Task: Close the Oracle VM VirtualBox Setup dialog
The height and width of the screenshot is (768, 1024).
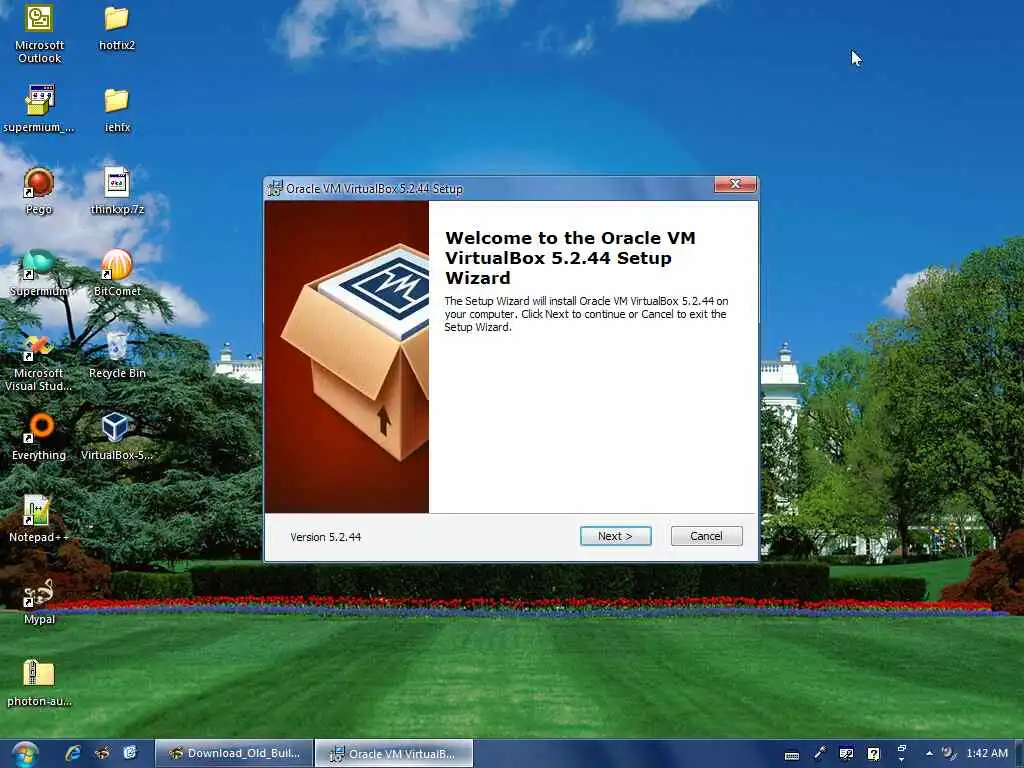Action: (x=735, y=184)
